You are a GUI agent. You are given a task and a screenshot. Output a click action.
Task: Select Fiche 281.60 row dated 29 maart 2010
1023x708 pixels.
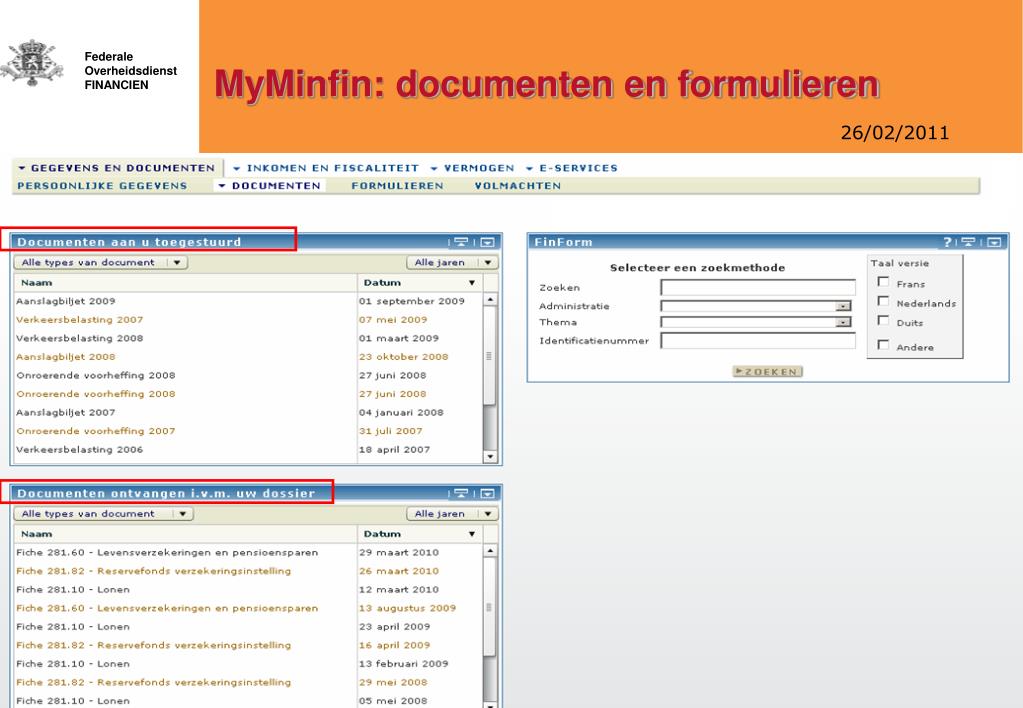[x=248, y=553]
